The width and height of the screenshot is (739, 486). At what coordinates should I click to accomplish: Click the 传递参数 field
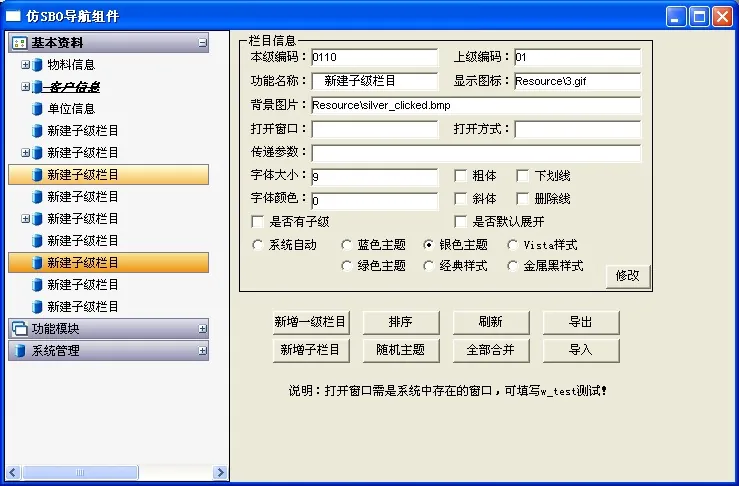(476, 153)
